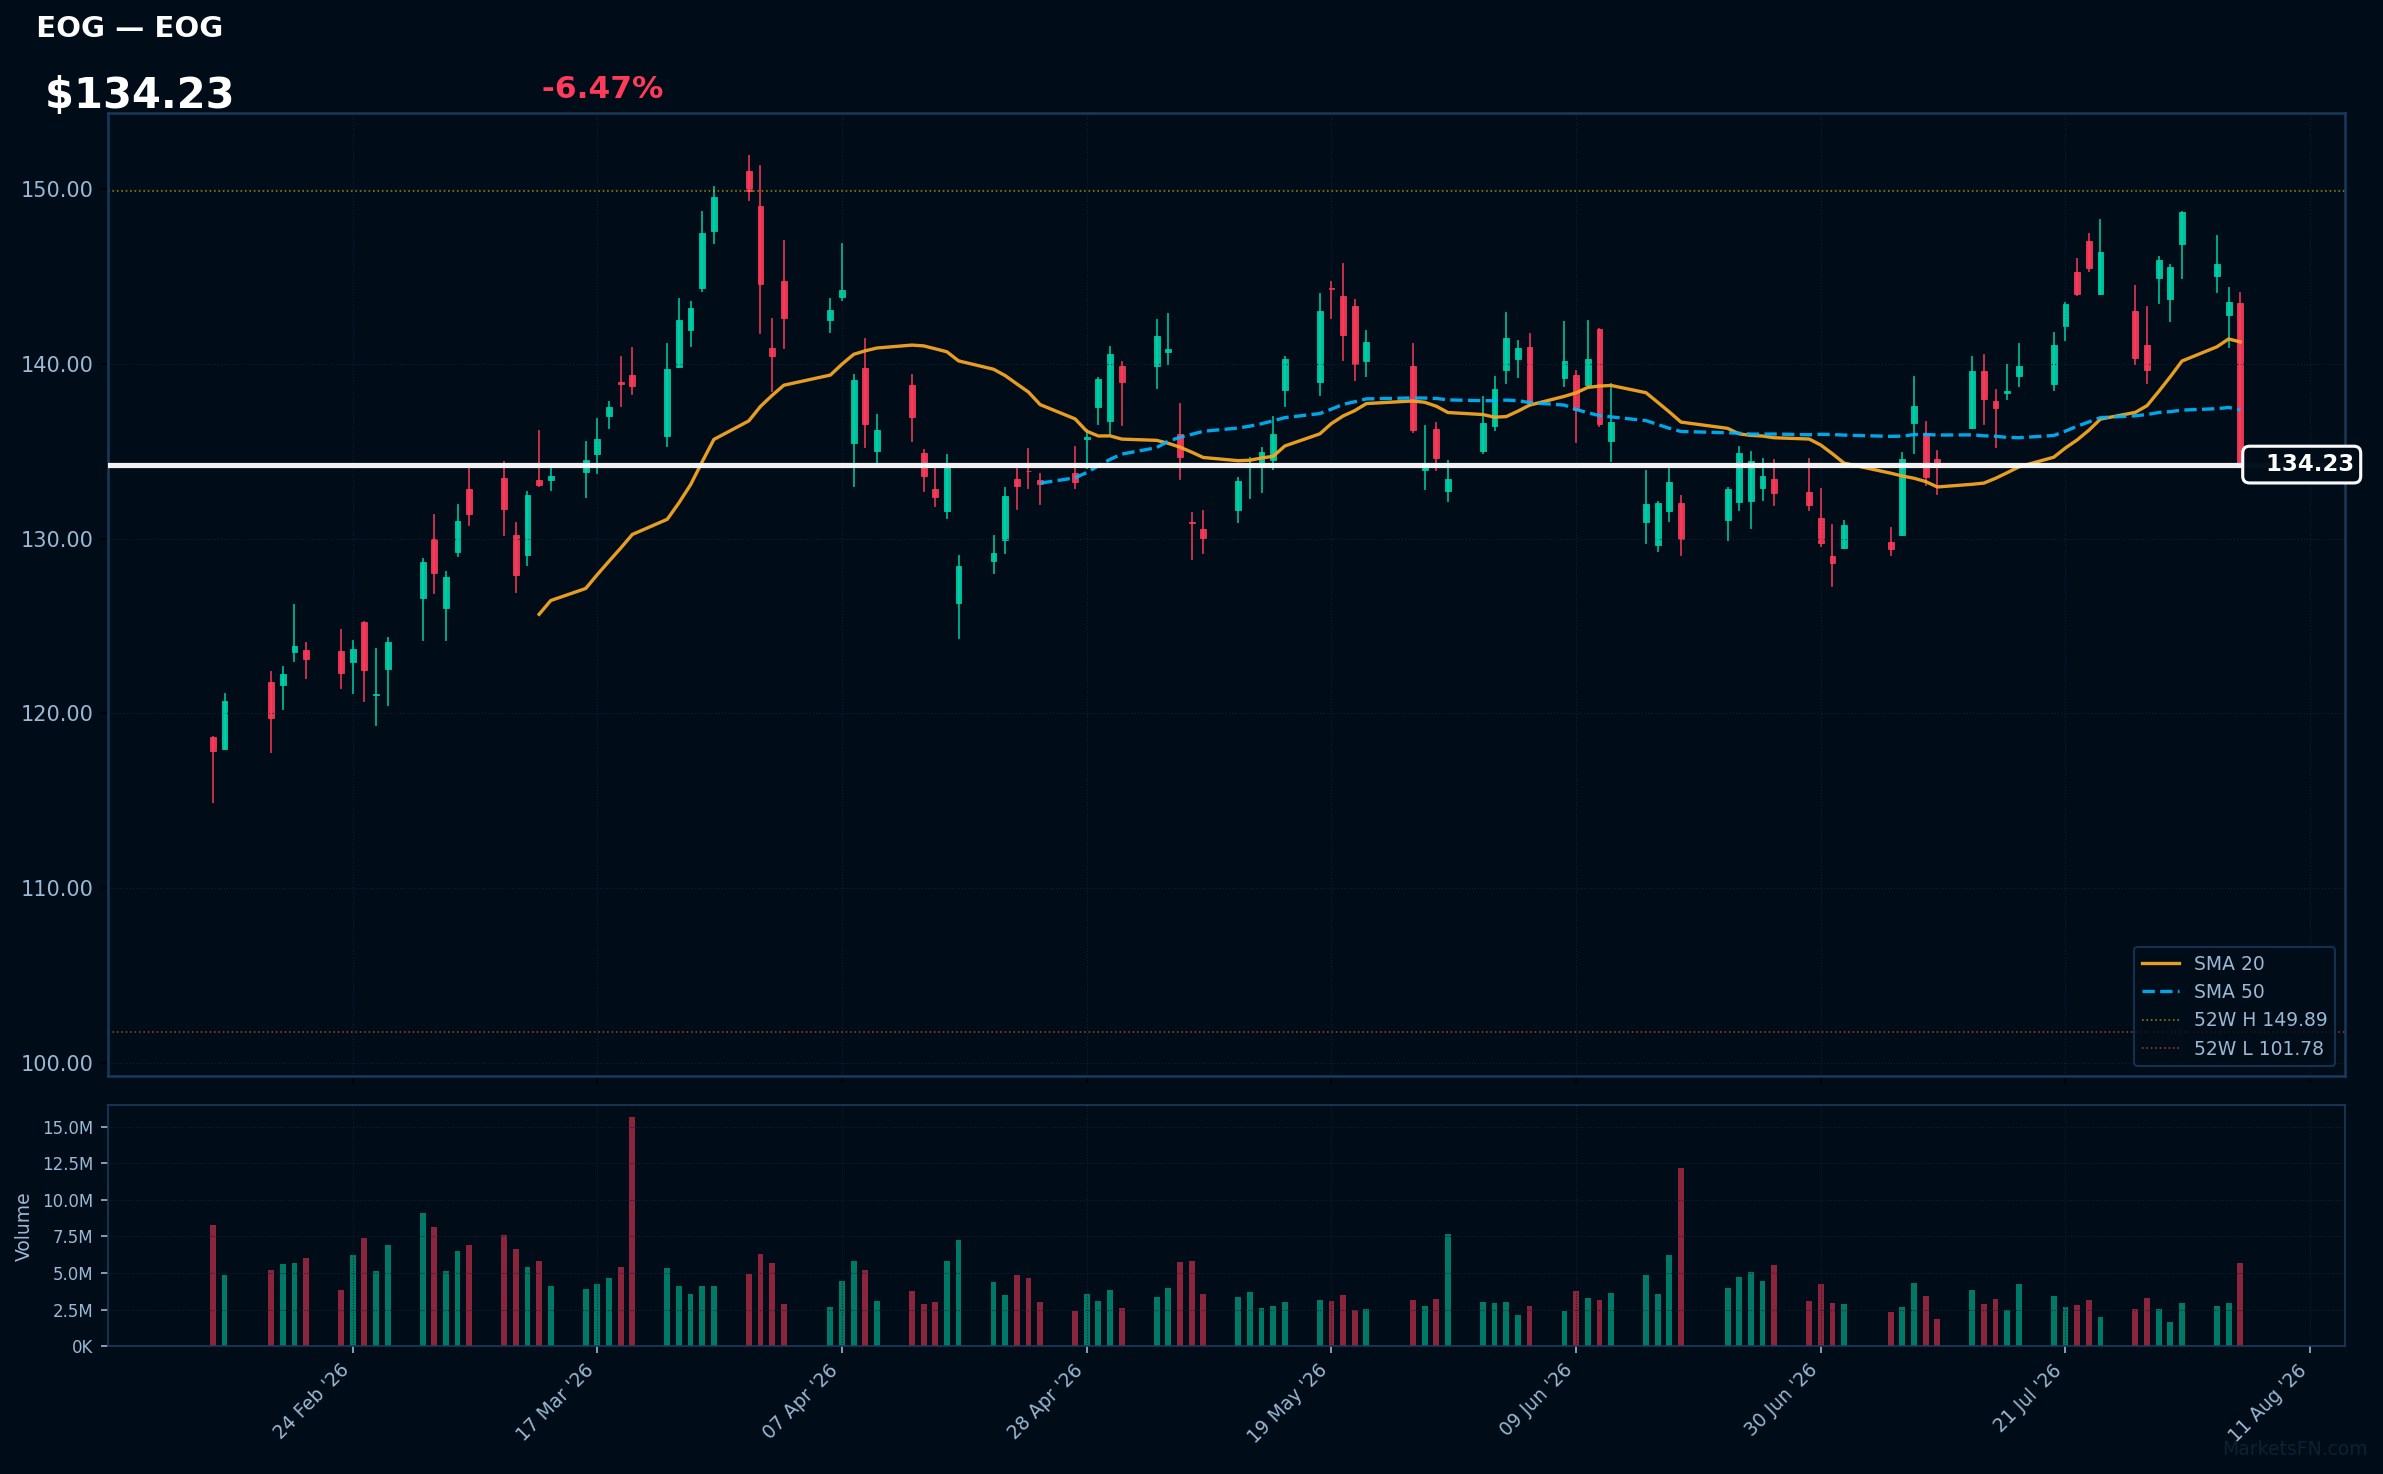
Task: Click the 30 Jun '26 date label
Action: (1781, 1400)
